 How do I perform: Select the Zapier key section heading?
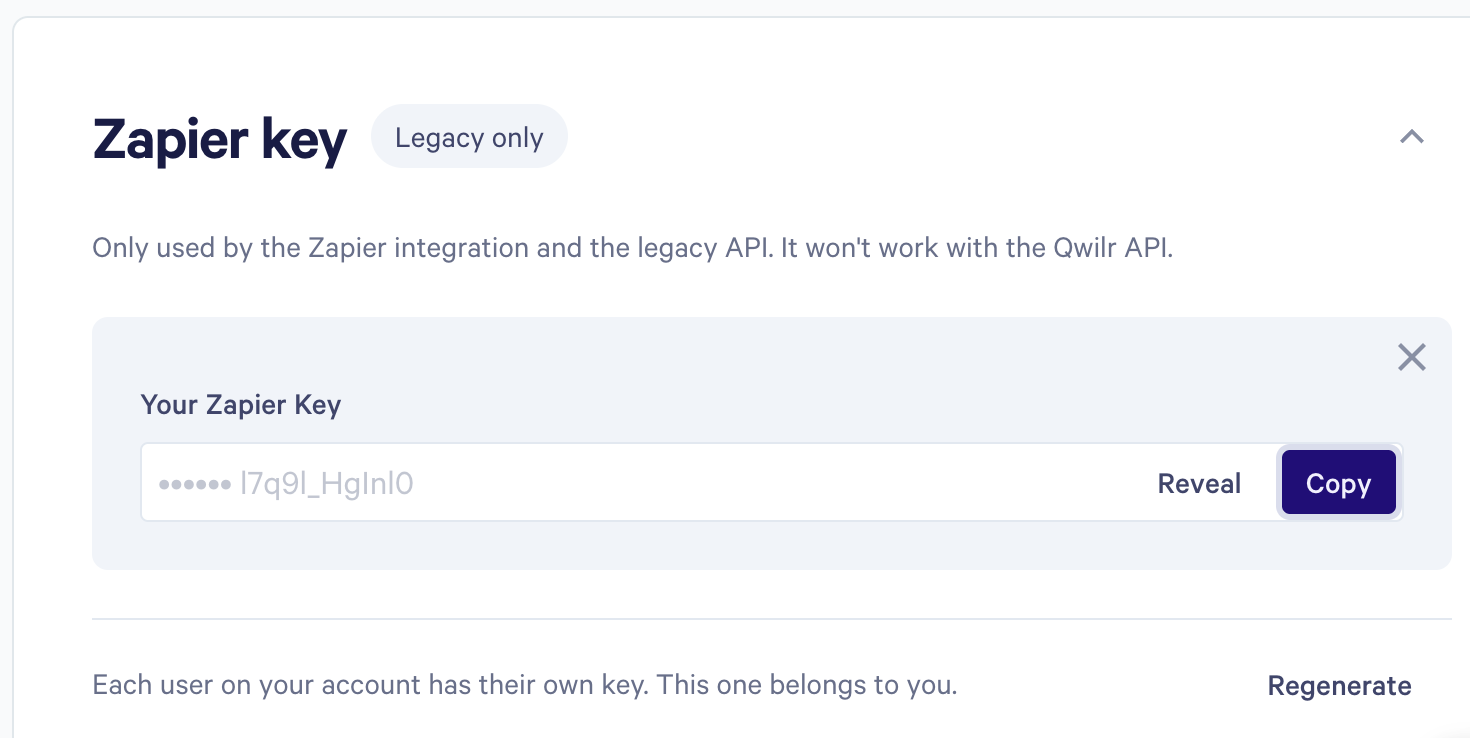pos(220,139)
